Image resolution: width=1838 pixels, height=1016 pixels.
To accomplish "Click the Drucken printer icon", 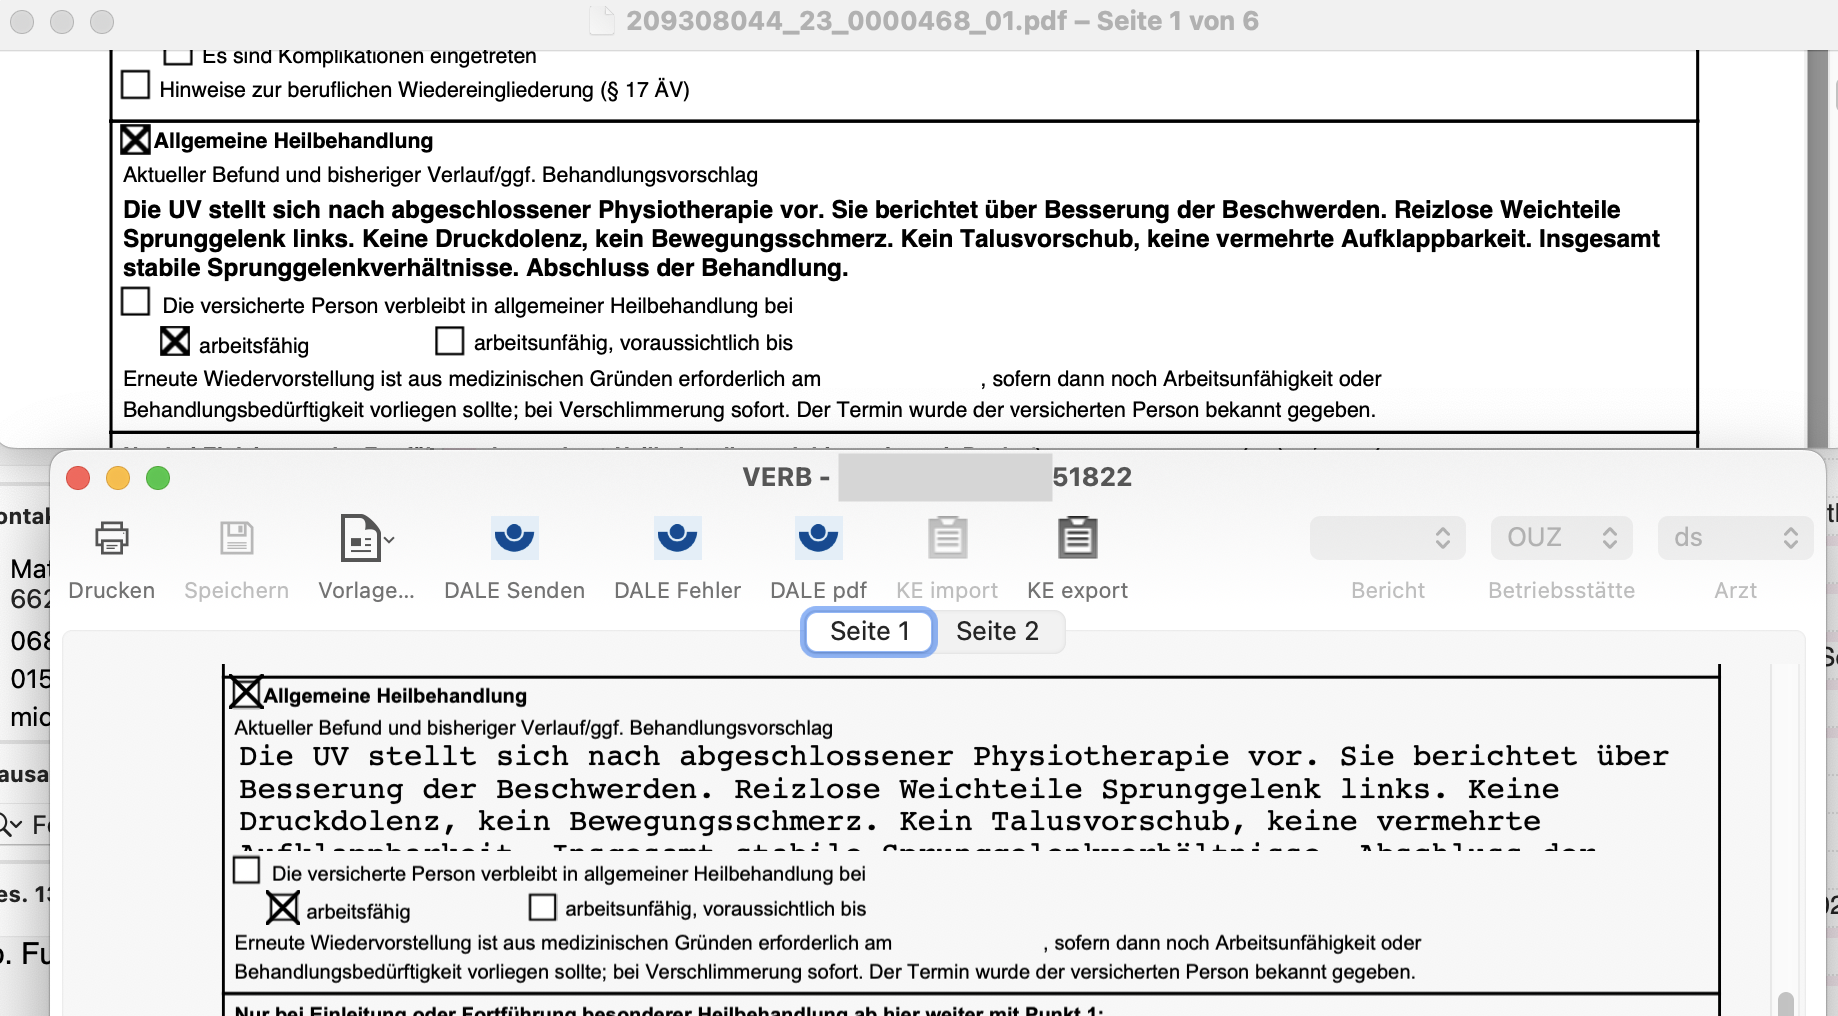I will pos(112,538).
